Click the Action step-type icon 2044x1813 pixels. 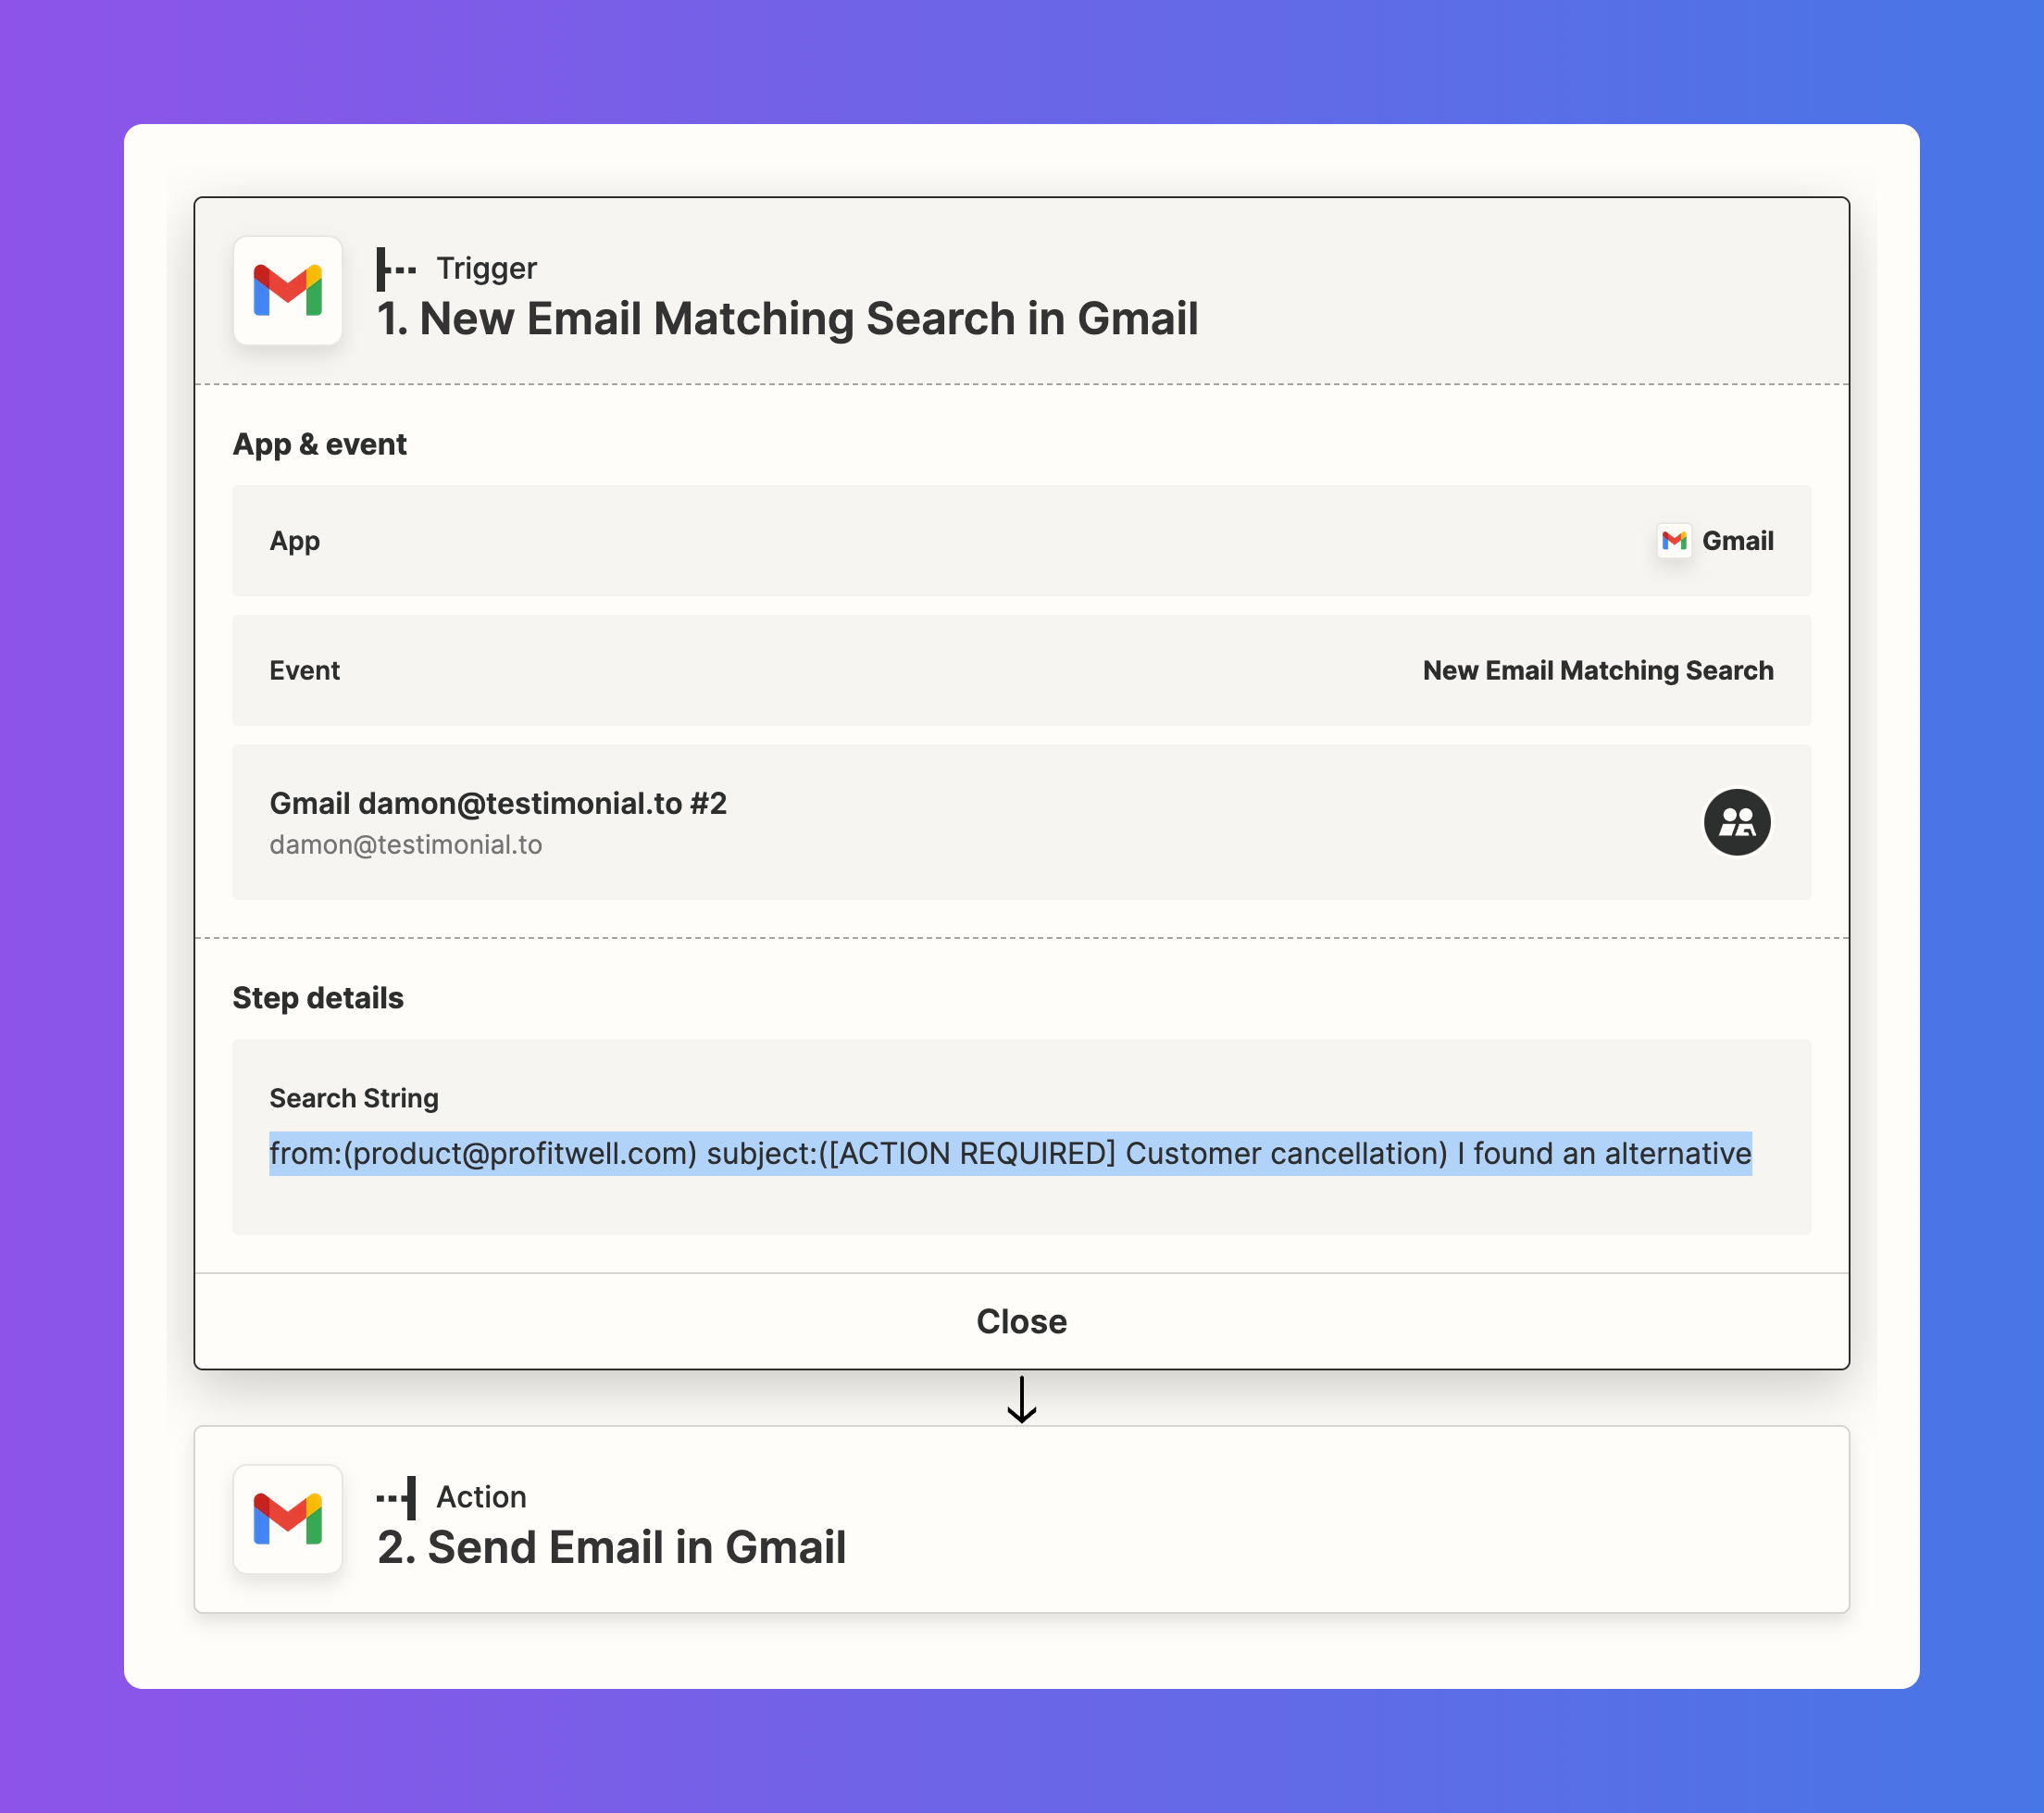click(x=397, y=1497)
